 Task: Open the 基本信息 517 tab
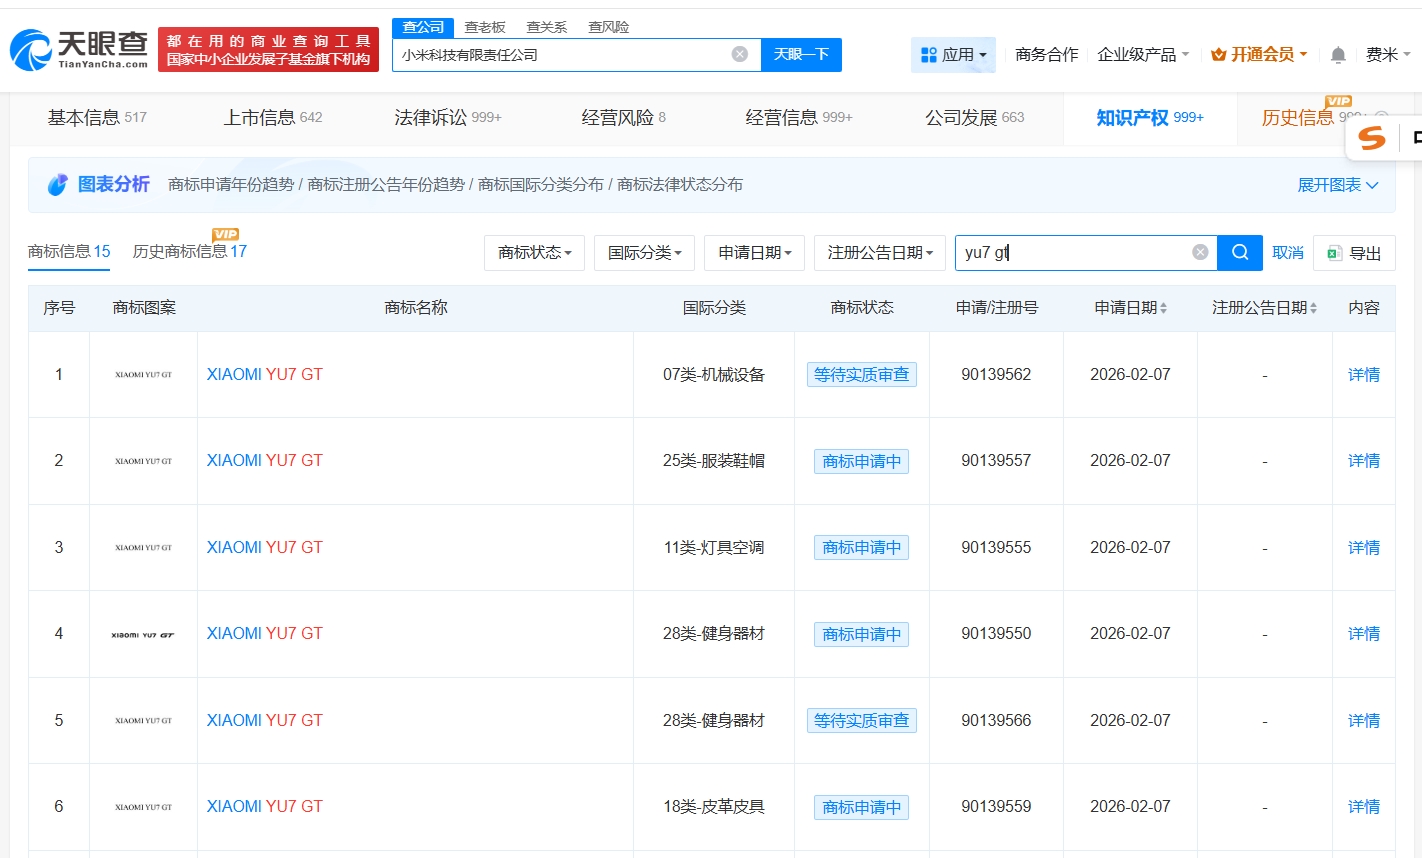(97, 118)
